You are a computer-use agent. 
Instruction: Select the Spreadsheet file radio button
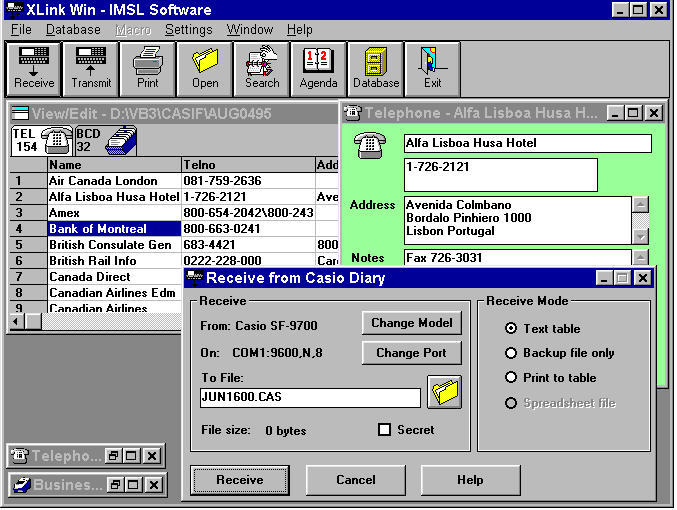[511, 403]
